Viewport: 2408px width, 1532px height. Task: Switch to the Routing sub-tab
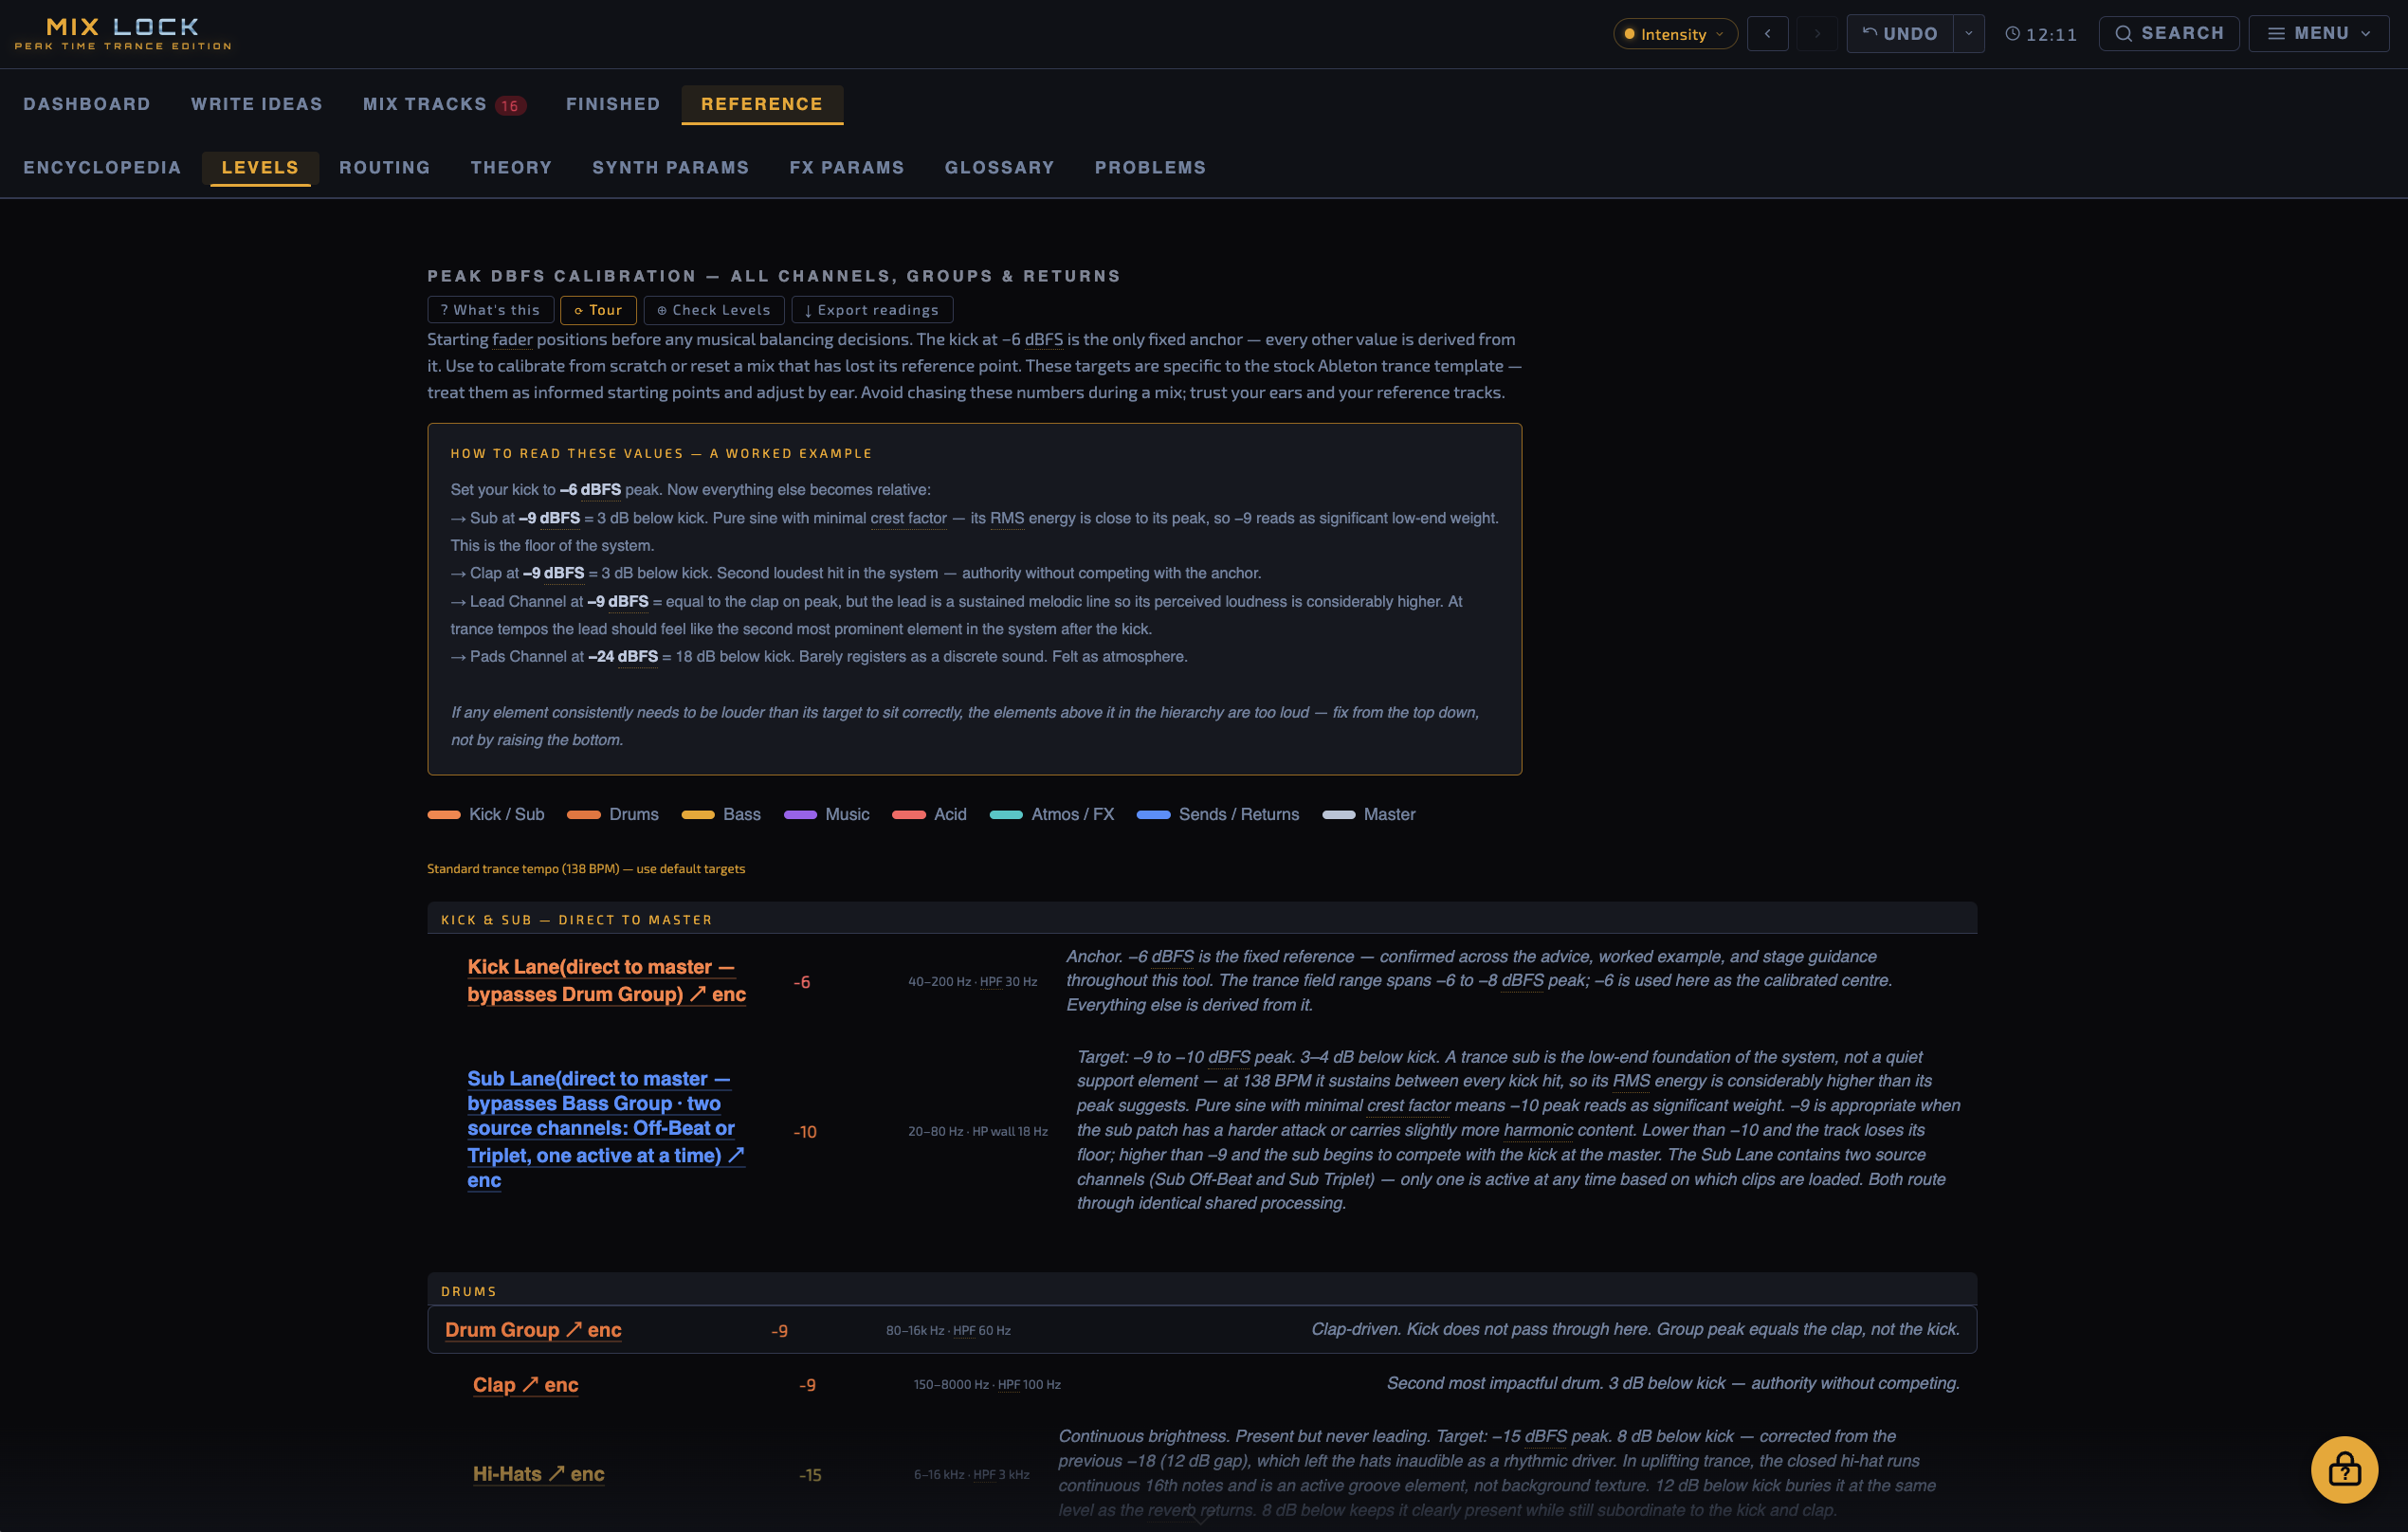click(384, 167)
